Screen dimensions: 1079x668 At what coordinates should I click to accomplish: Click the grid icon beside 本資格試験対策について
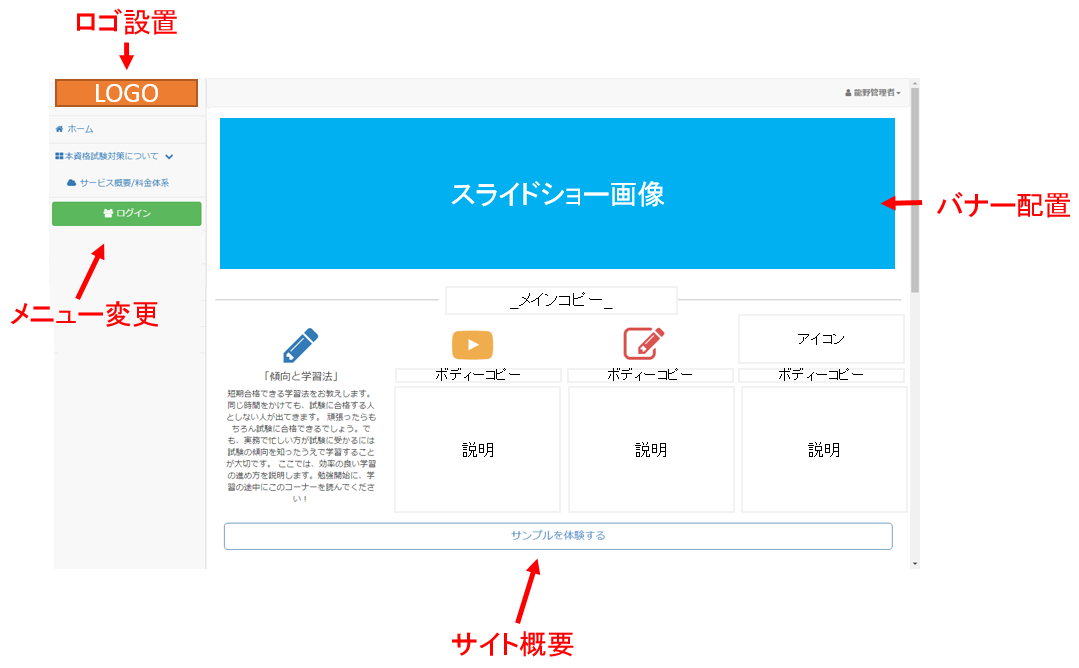click(x=60, y=156)
